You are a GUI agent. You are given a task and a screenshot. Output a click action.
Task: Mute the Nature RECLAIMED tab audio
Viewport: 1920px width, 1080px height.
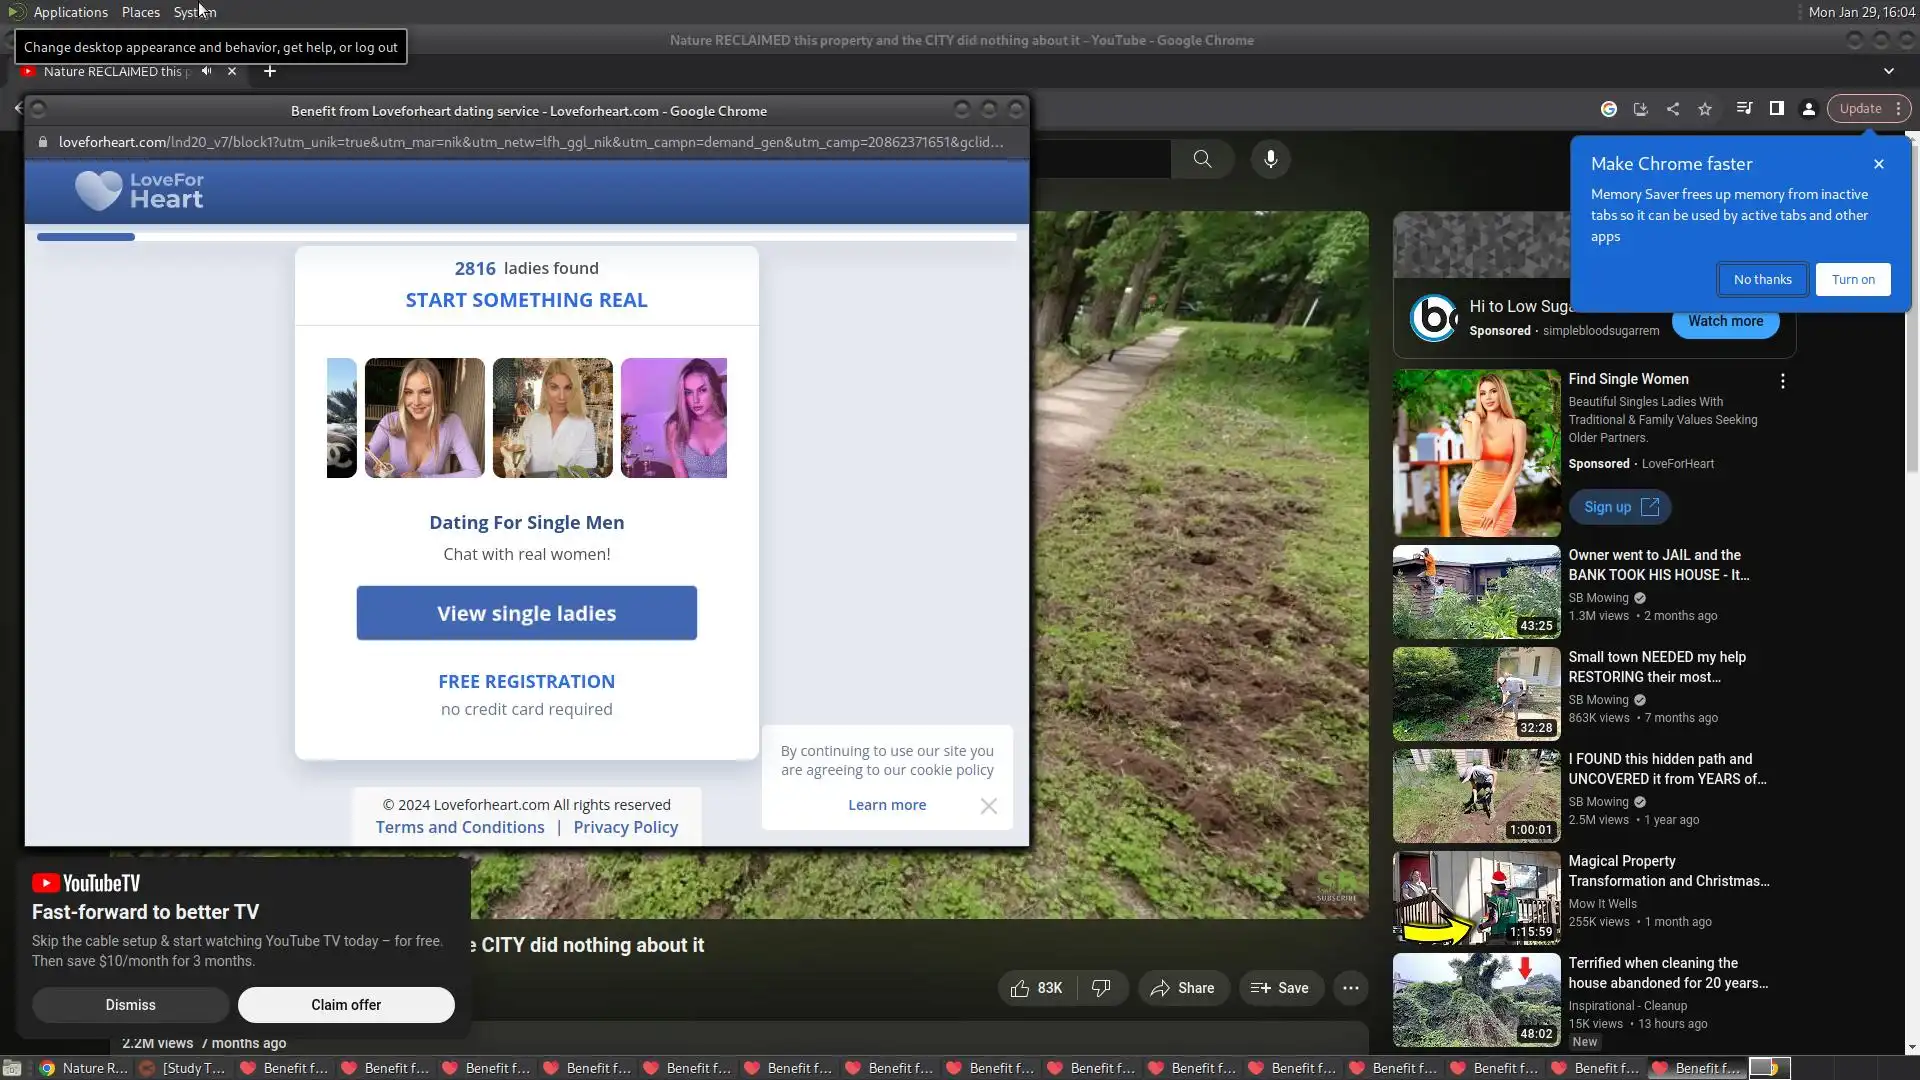click(206, 71)
